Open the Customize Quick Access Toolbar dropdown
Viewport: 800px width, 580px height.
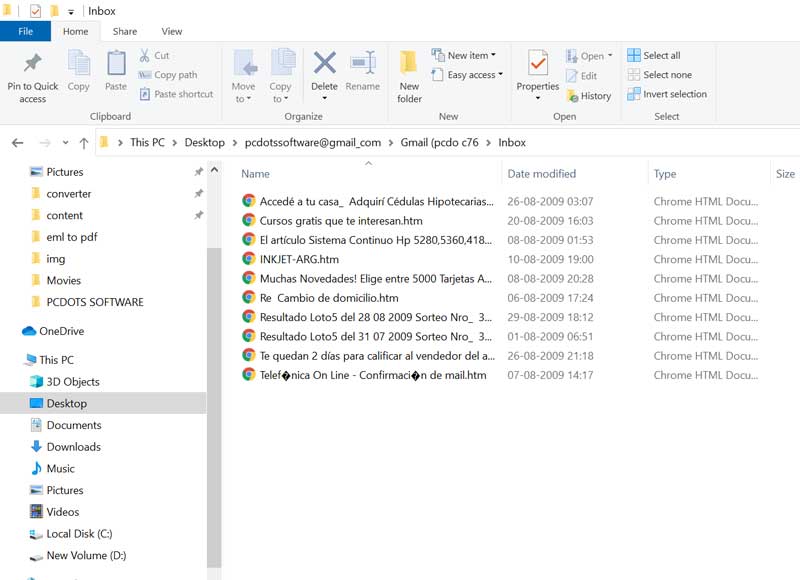coord(71,12)
